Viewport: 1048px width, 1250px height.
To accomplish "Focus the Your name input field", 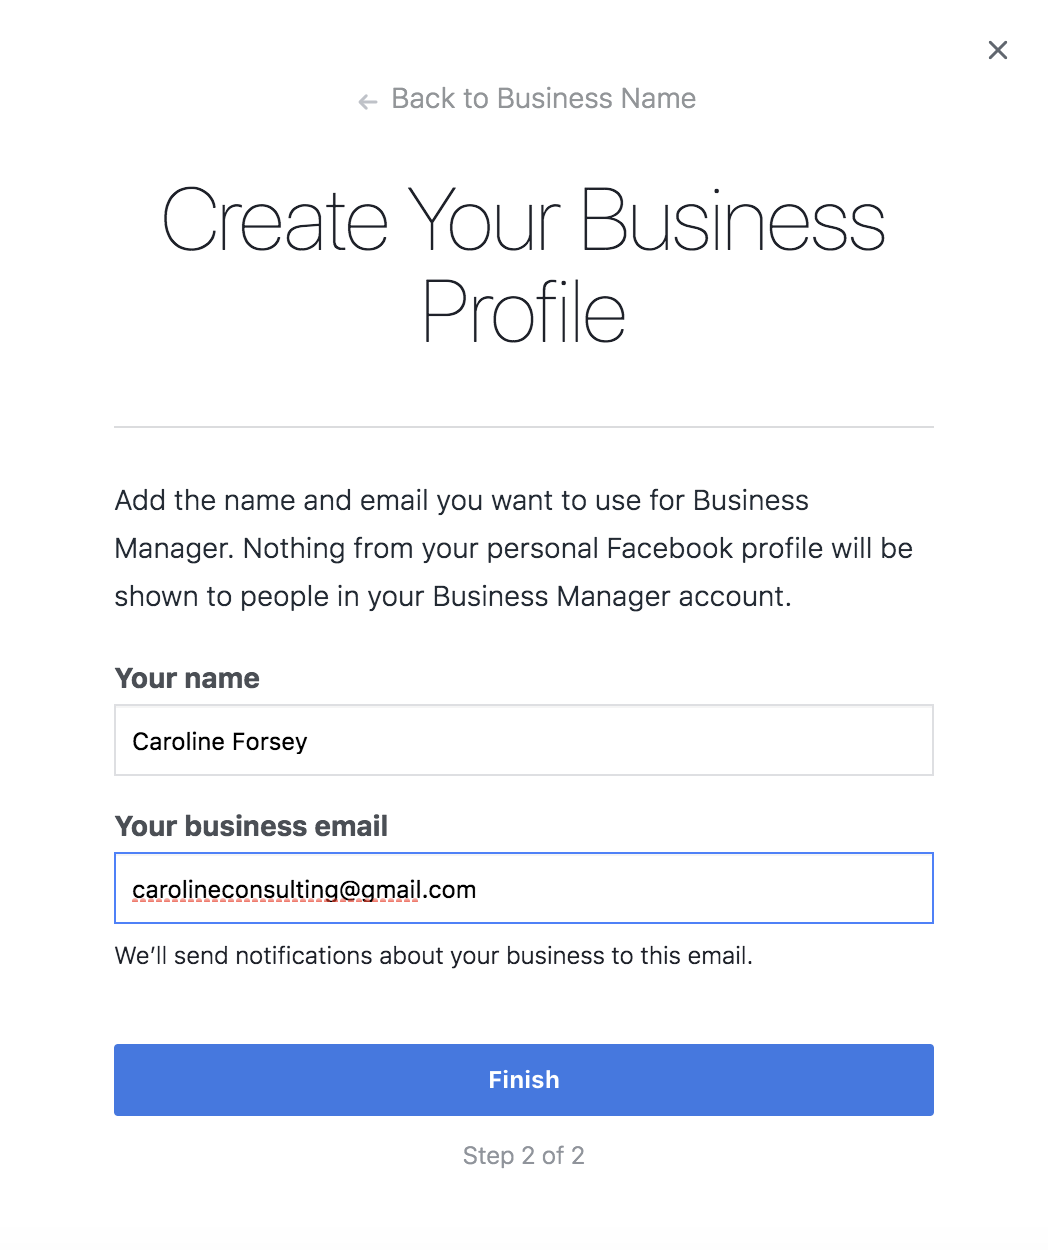I will pos(524,740).
